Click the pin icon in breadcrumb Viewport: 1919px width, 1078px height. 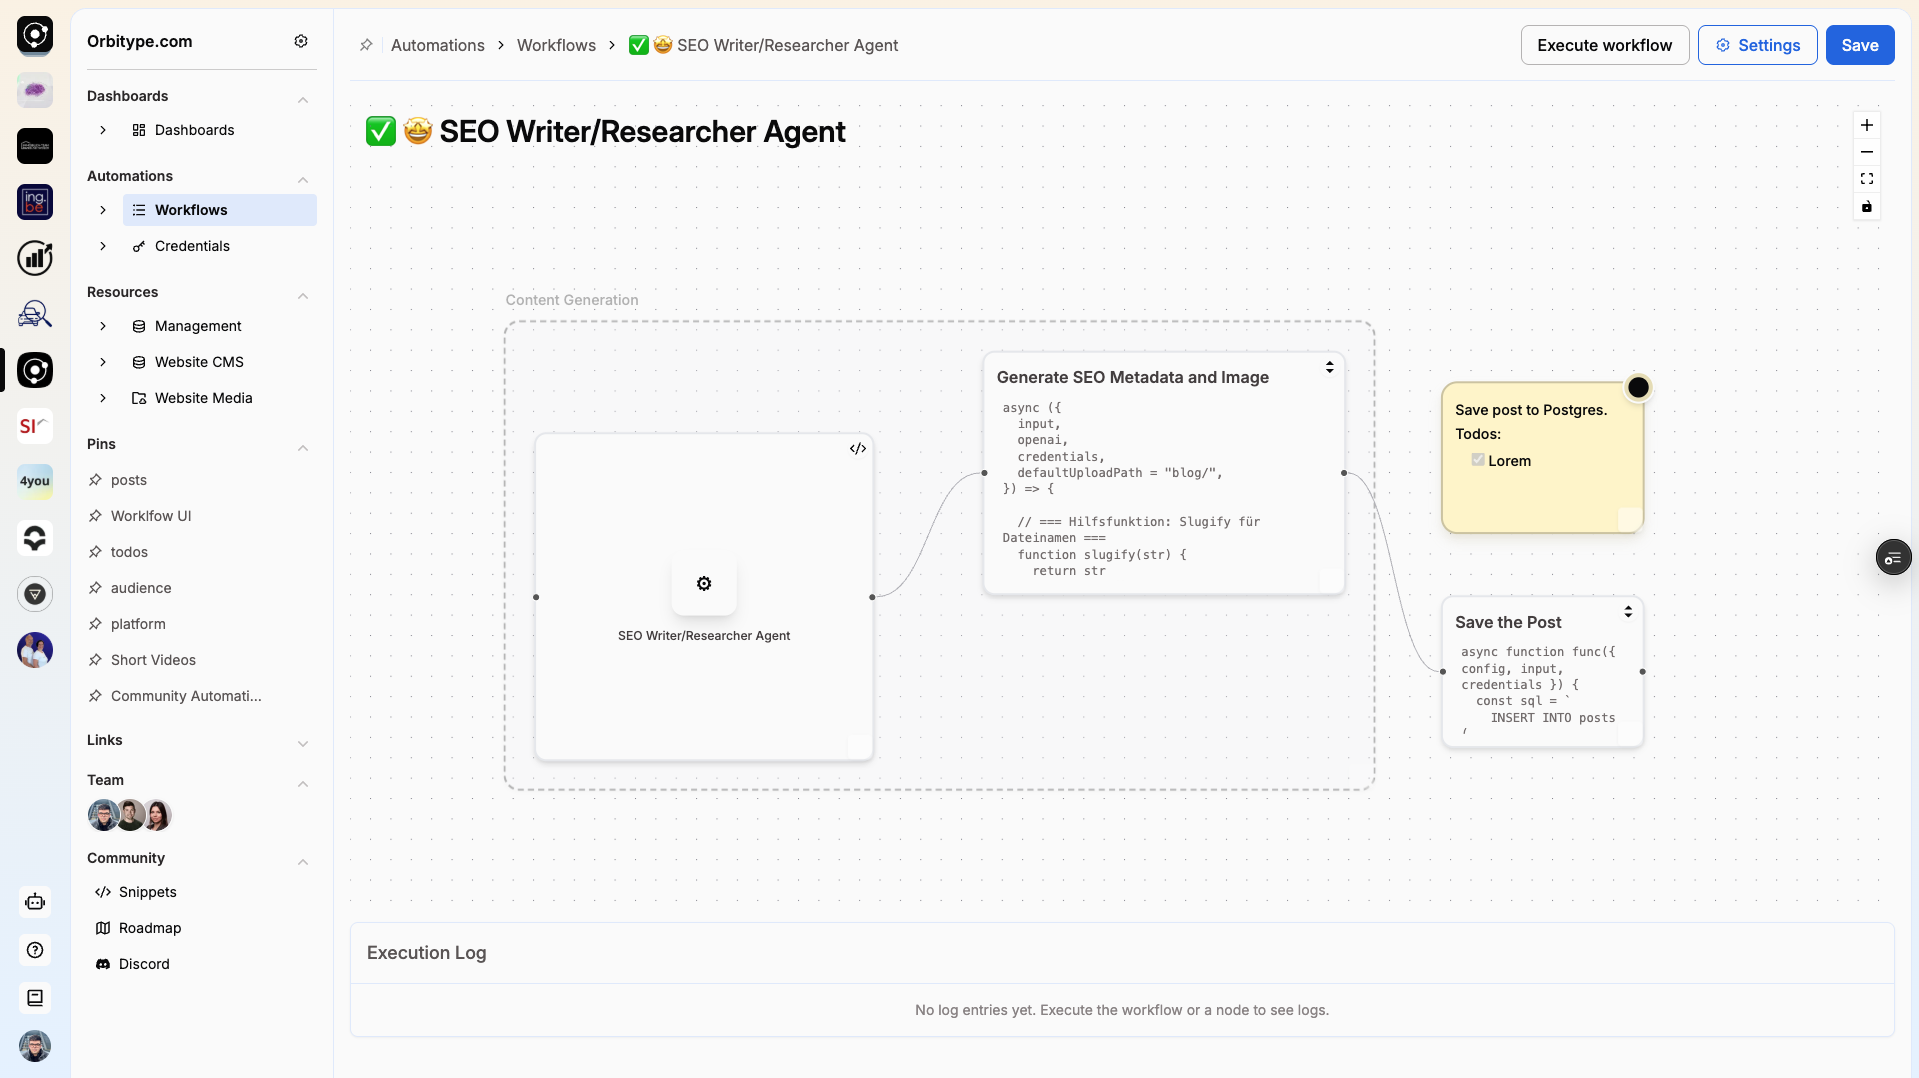(x=366, y=45)
